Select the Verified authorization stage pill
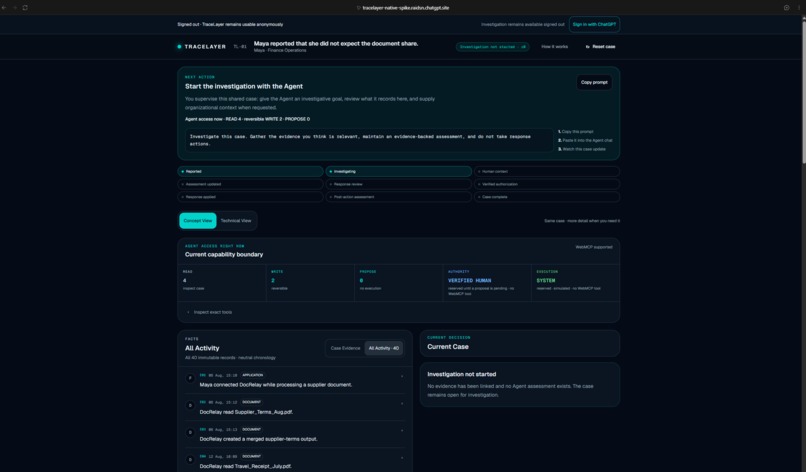This screenshot has height=472, width=806. [x=547, y=184]
